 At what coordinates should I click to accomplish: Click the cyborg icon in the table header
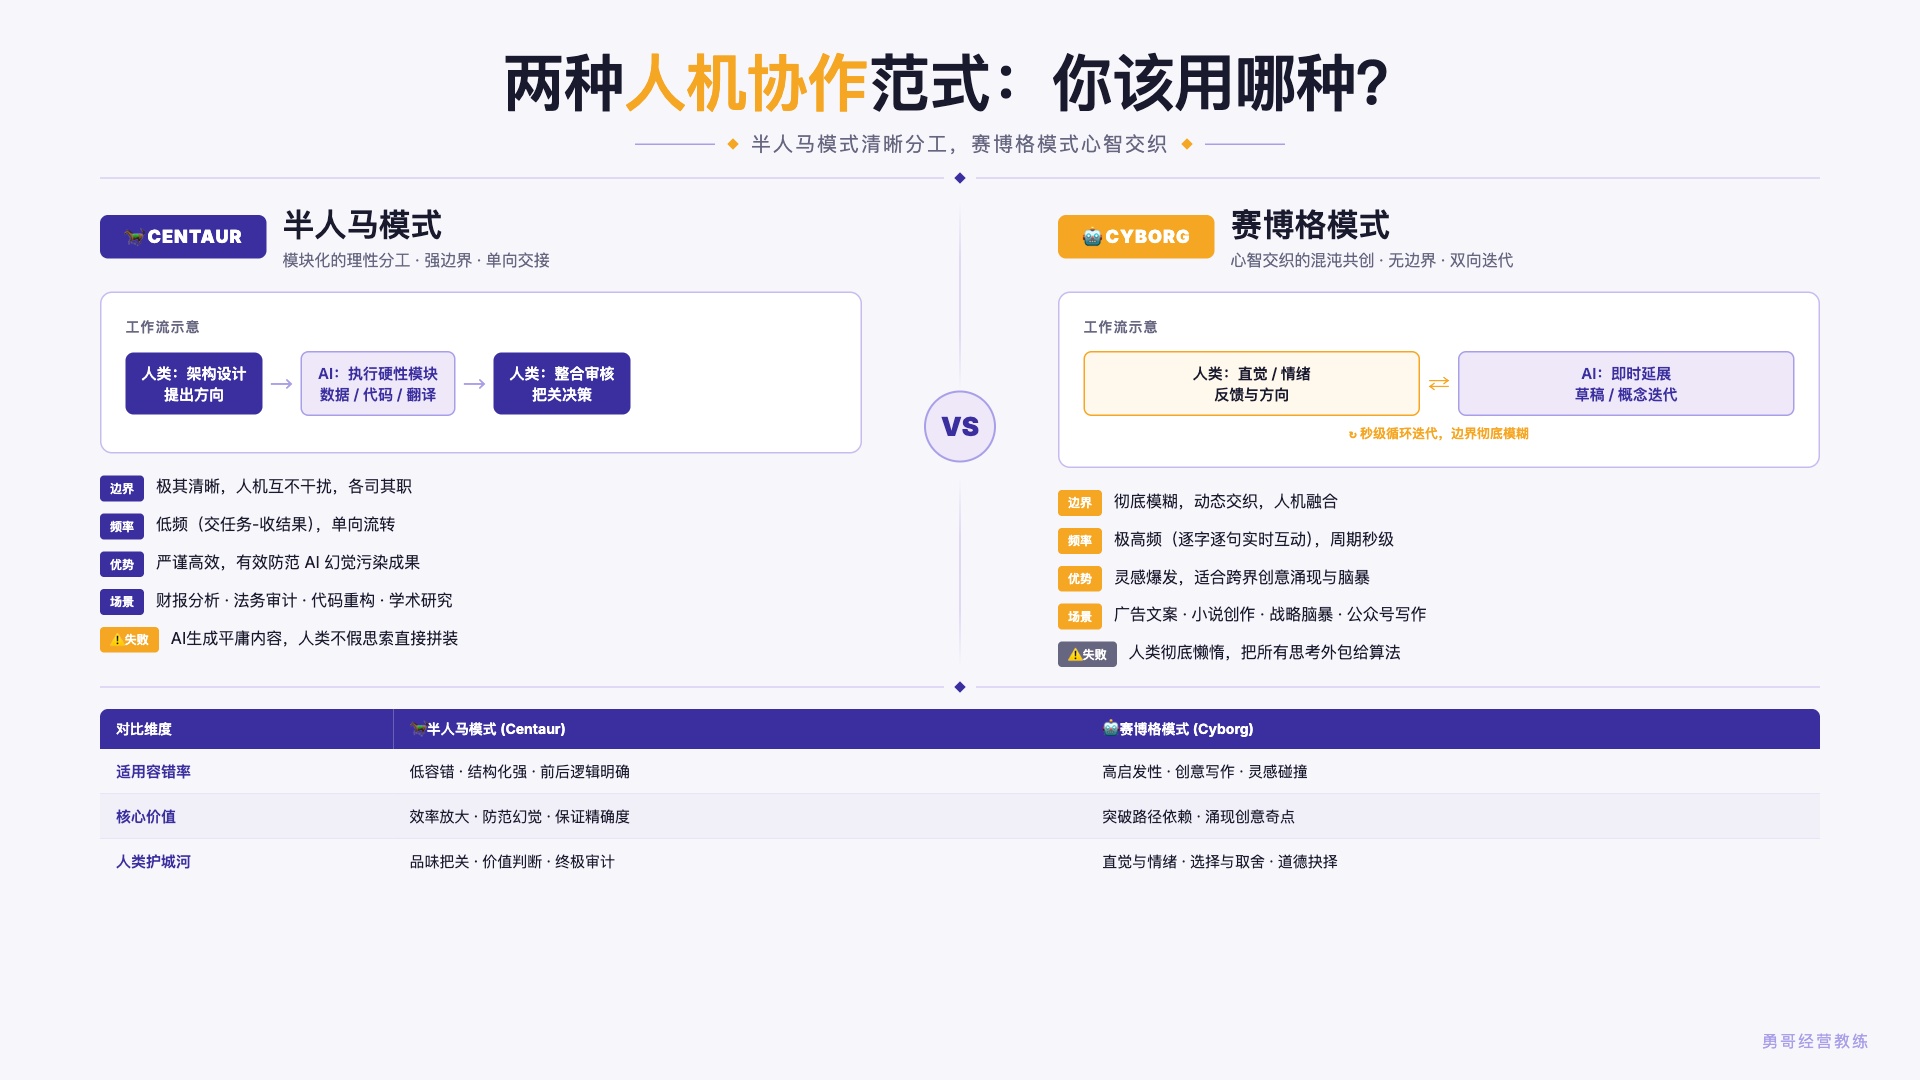(1110, 728)
